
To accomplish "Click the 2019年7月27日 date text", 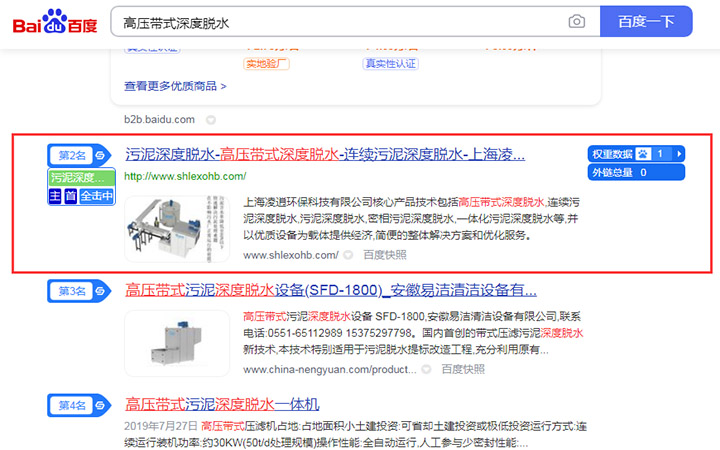I will [x=161, y=426].
